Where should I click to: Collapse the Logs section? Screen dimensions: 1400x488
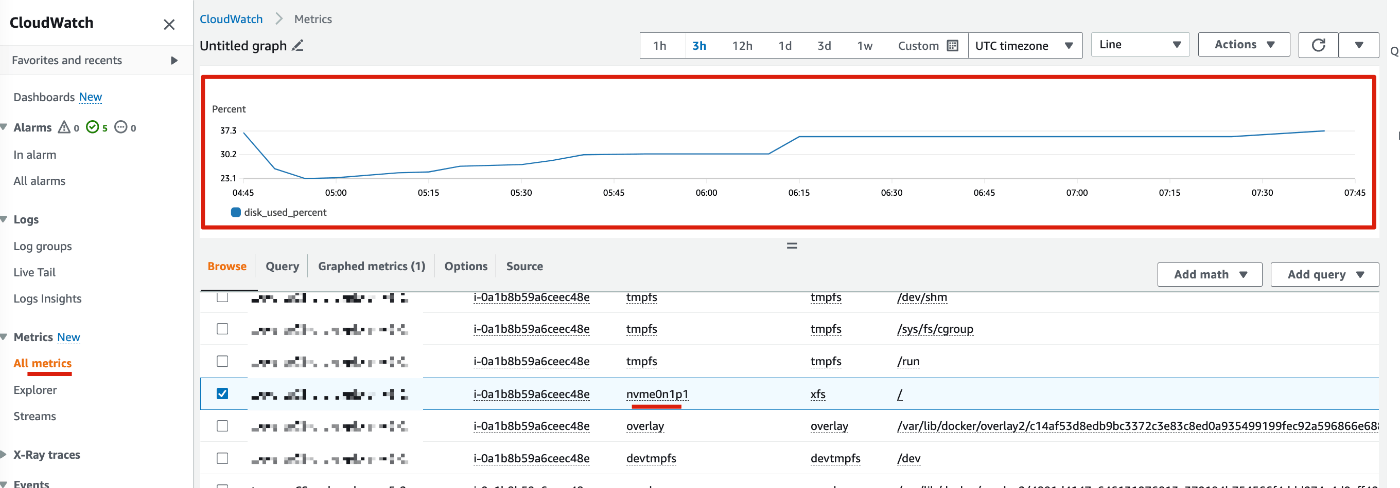click(5, 220)
